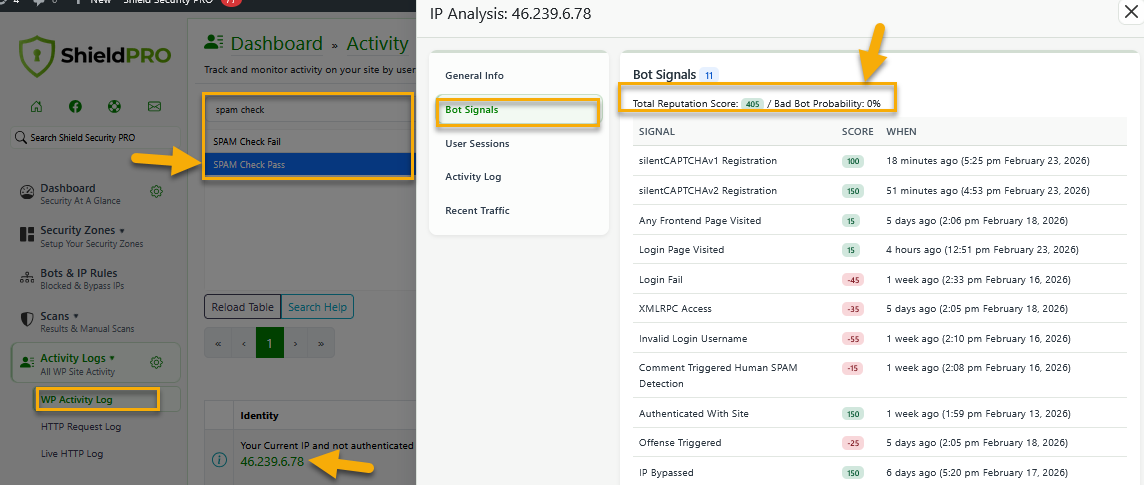The image size is (1144, 485).
Task: Open the envelope mail icon
Action: (154, 106)
